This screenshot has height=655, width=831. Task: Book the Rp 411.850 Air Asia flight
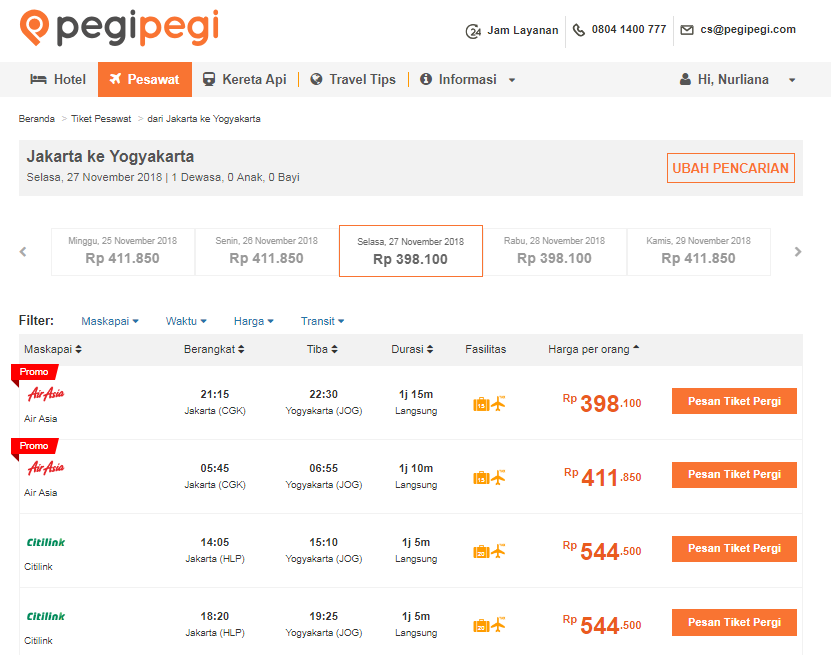click(x=734, y=475)
